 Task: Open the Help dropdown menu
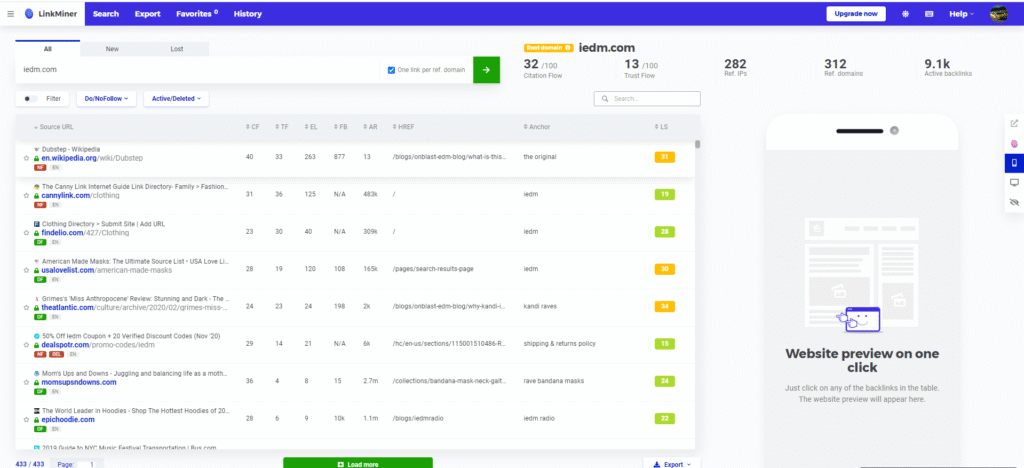961,14
